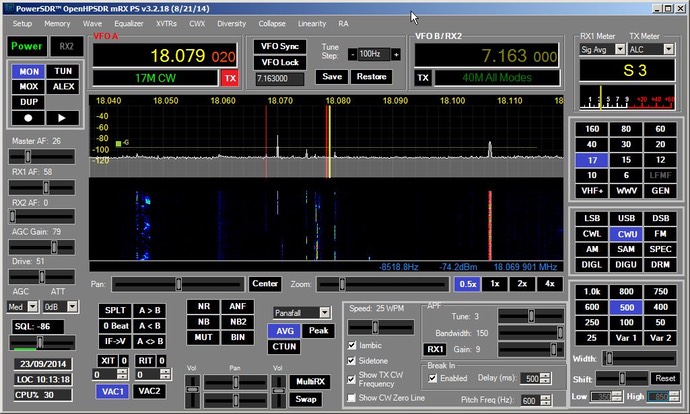Open the Setup menu
This screenshot has height=414, width=690.
pos(22,22)
